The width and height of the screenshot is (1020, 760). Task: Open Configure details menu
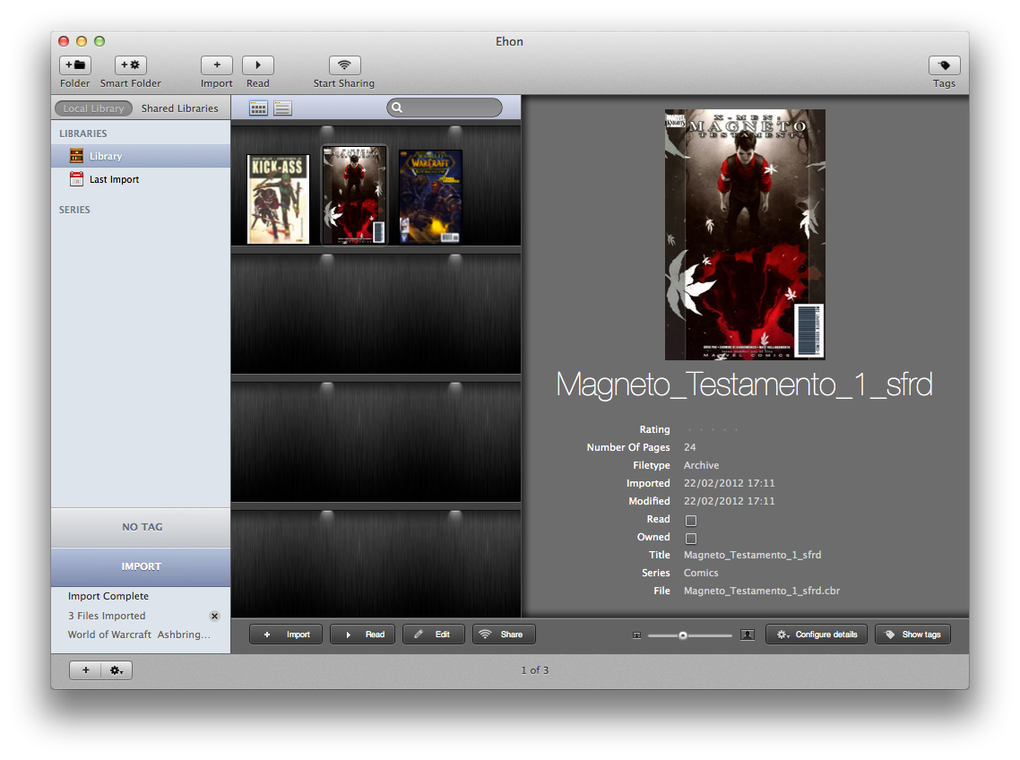pyautogui.click(x=816, y=634)
